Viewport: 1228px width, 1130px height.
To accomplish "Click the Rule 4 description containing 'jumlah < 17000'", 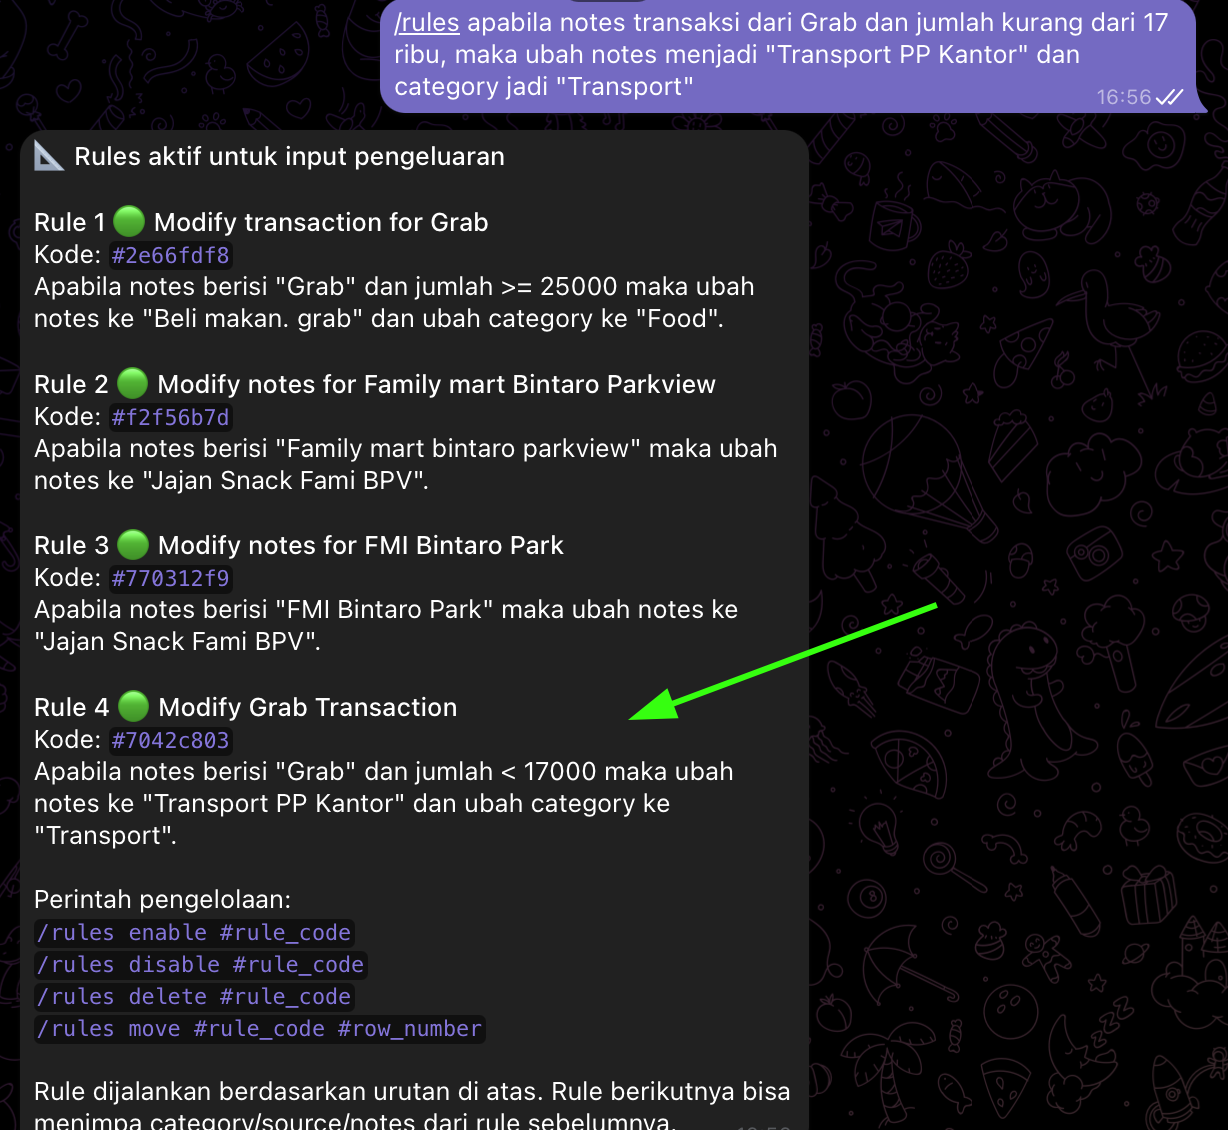I will 384,804.
